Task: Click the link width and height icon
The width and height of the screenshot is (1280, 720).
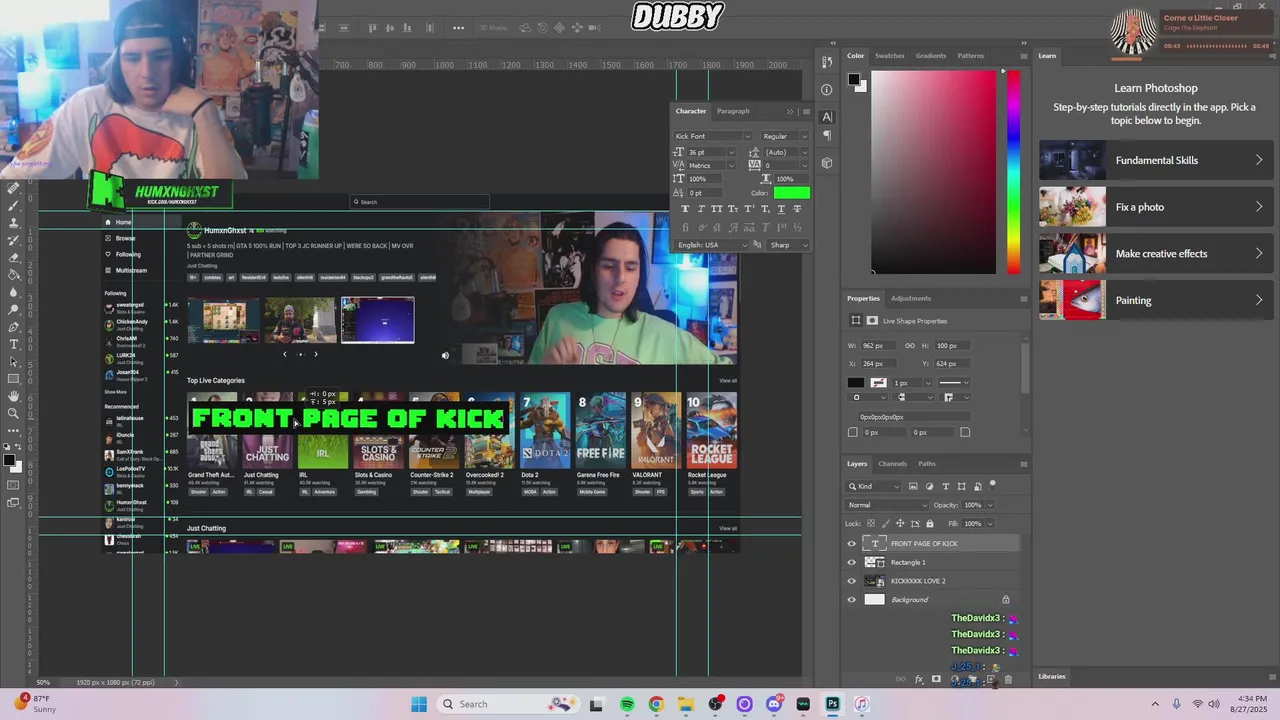Action: 910,346
